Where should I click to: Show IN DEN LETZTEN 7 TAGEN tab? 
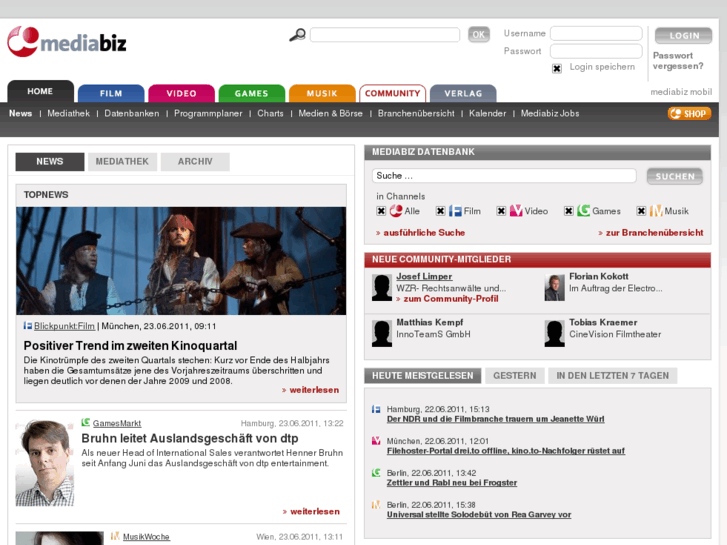point(612,376)
